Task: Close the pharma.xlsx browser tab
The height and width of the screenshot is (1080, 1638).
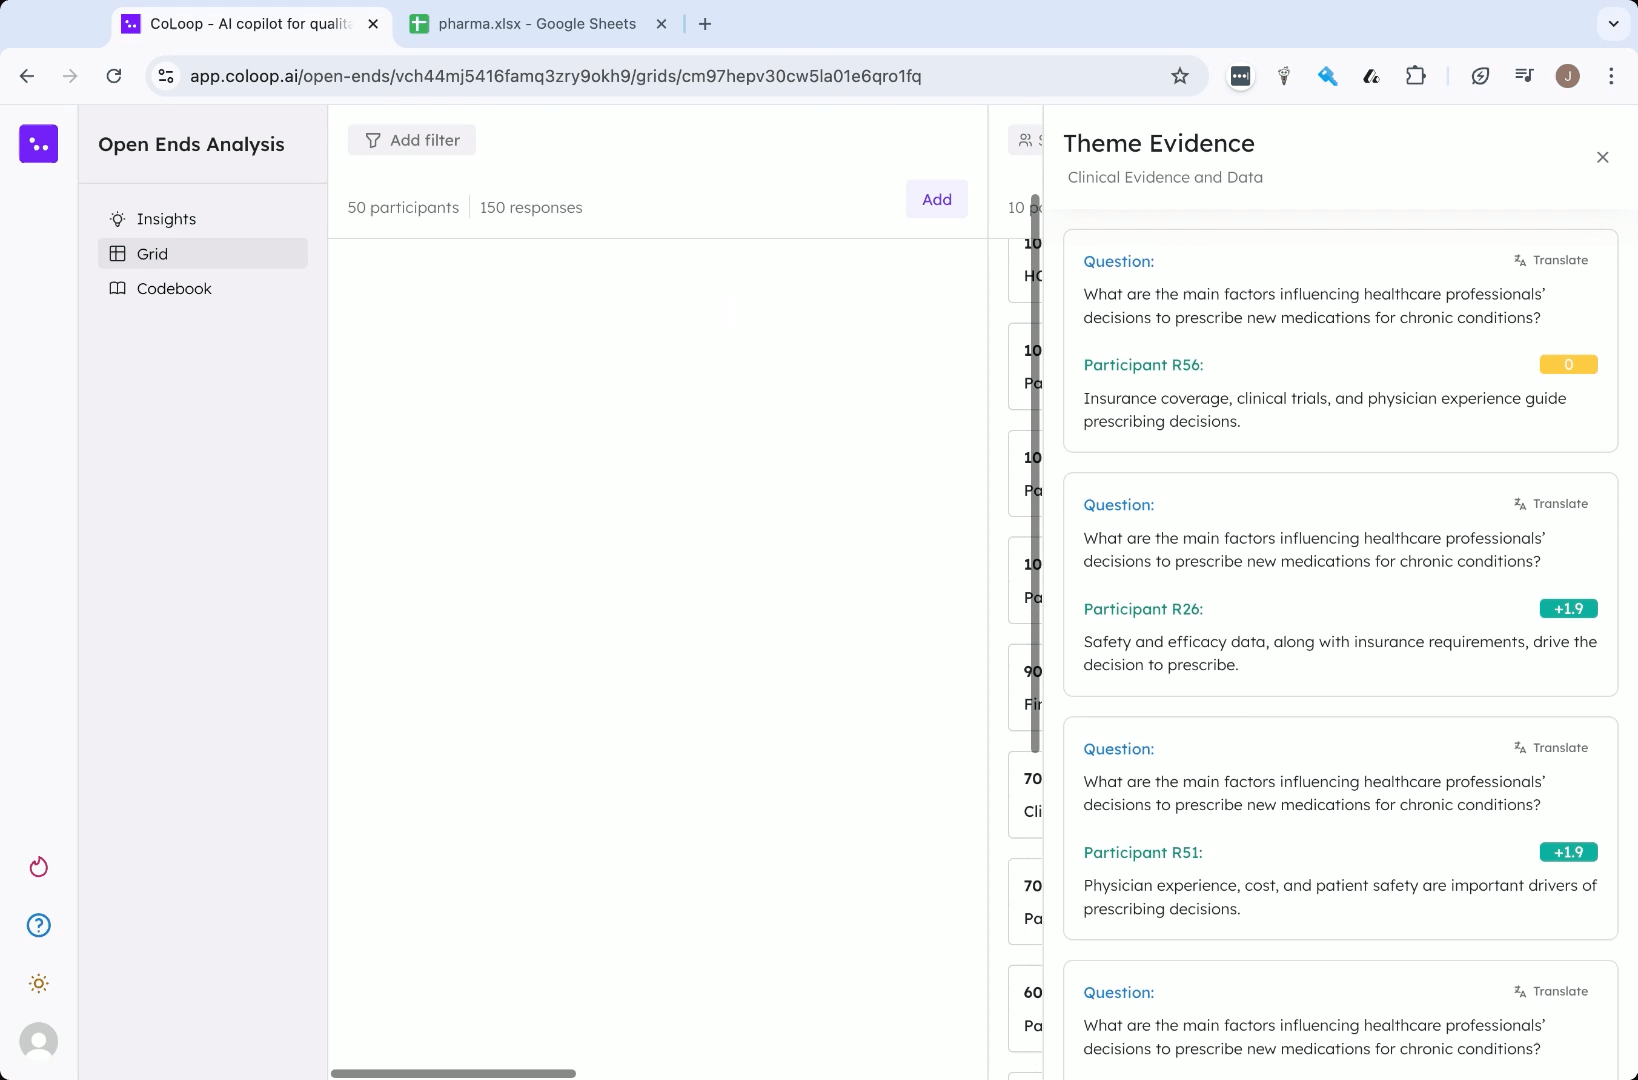Action: 661,24
